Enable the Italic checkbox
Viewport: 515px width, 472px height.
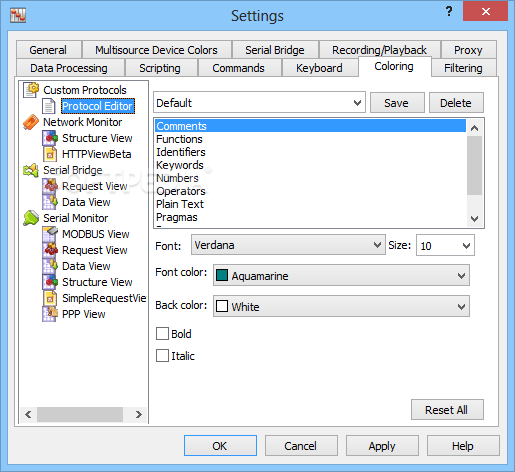162,356
